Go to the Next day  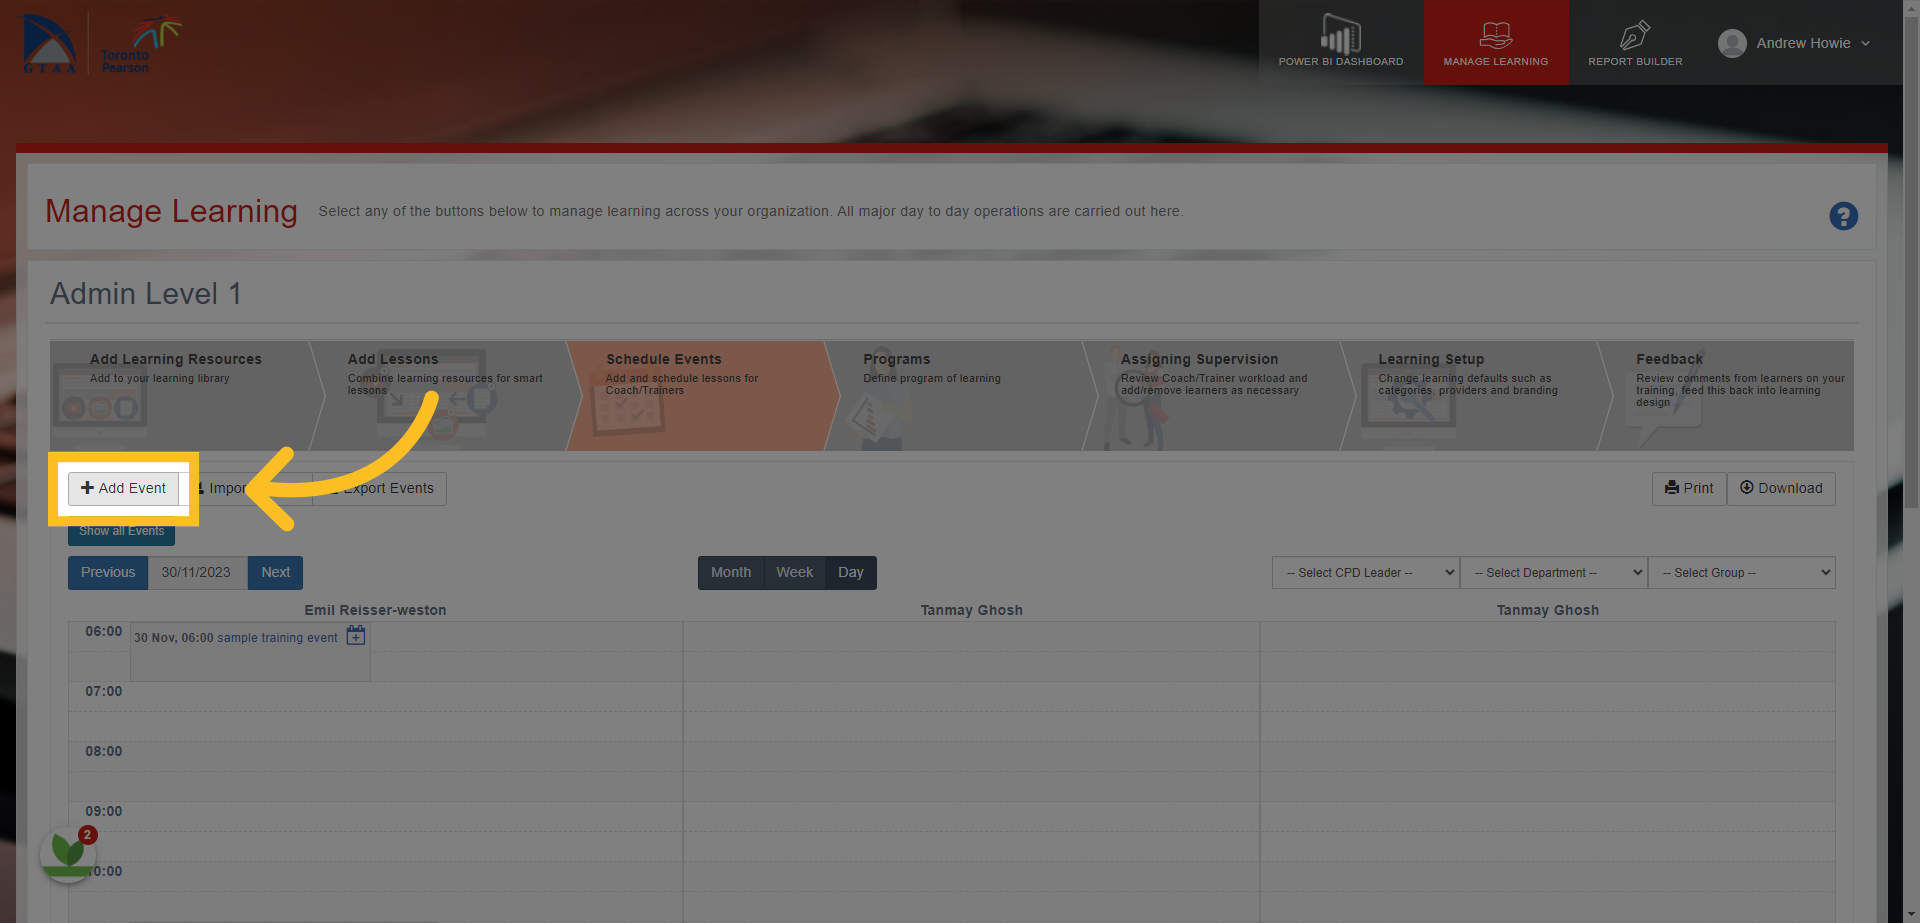point(275,572)
